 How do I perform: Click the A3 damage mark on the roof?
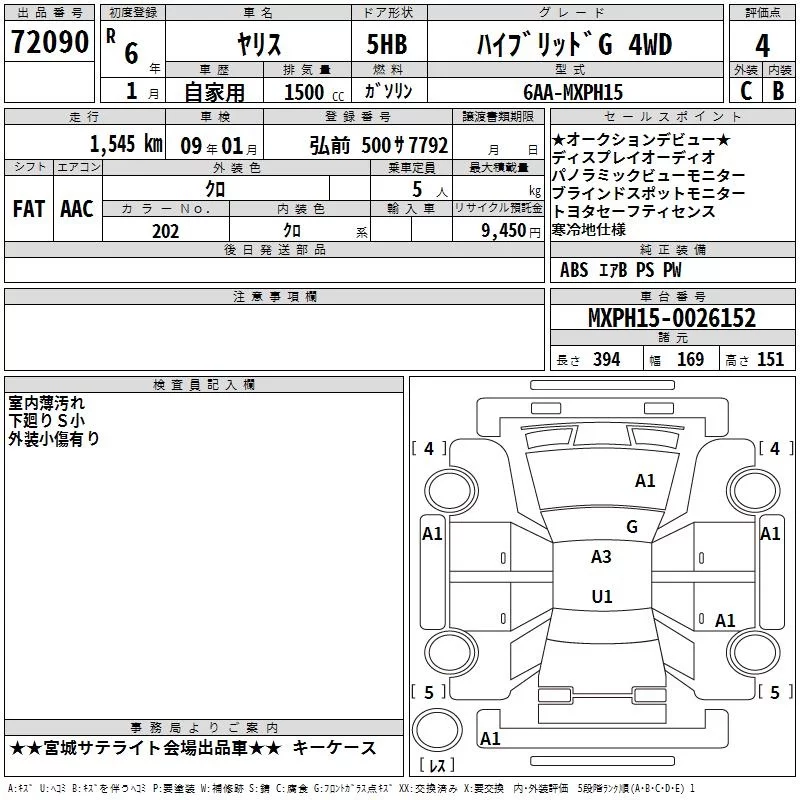[601, 557]
